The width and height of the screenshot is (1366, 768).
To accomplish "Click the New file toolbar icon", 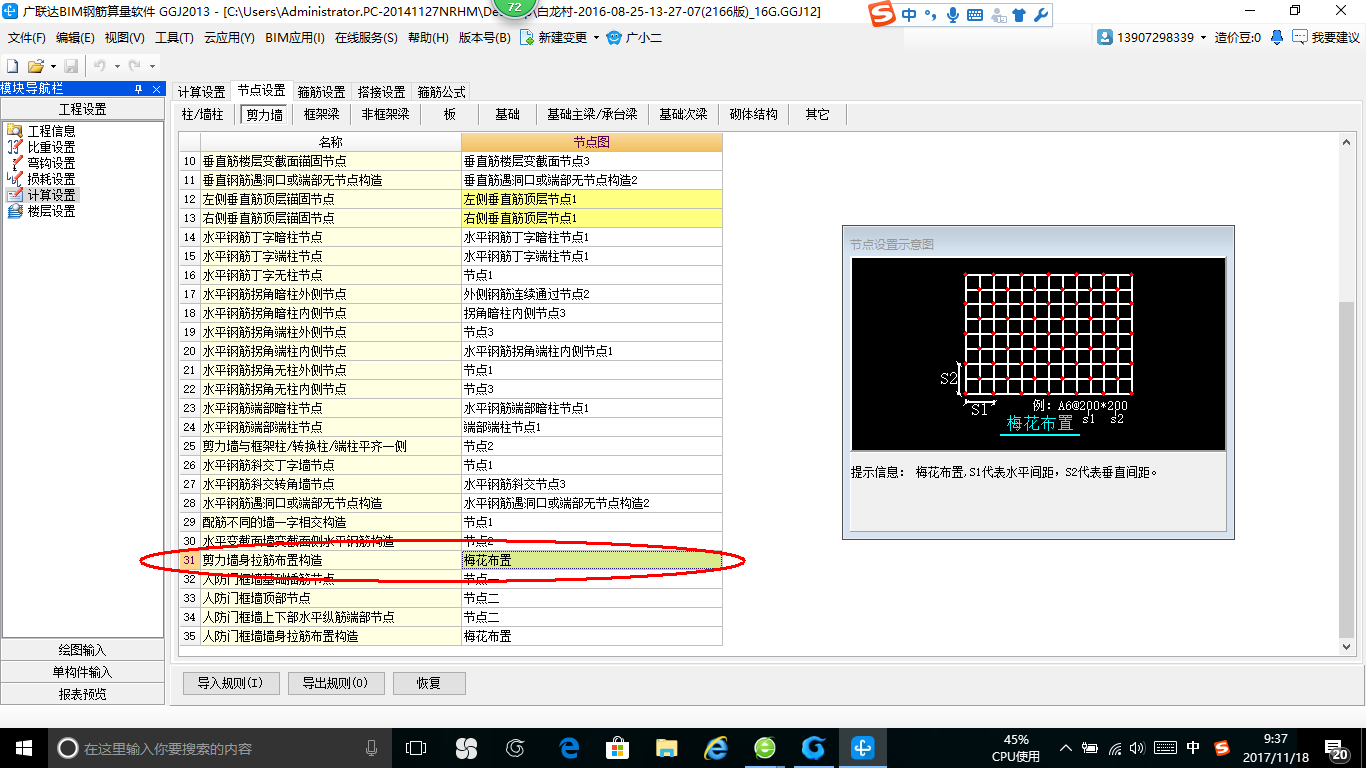I will [11, 66].
